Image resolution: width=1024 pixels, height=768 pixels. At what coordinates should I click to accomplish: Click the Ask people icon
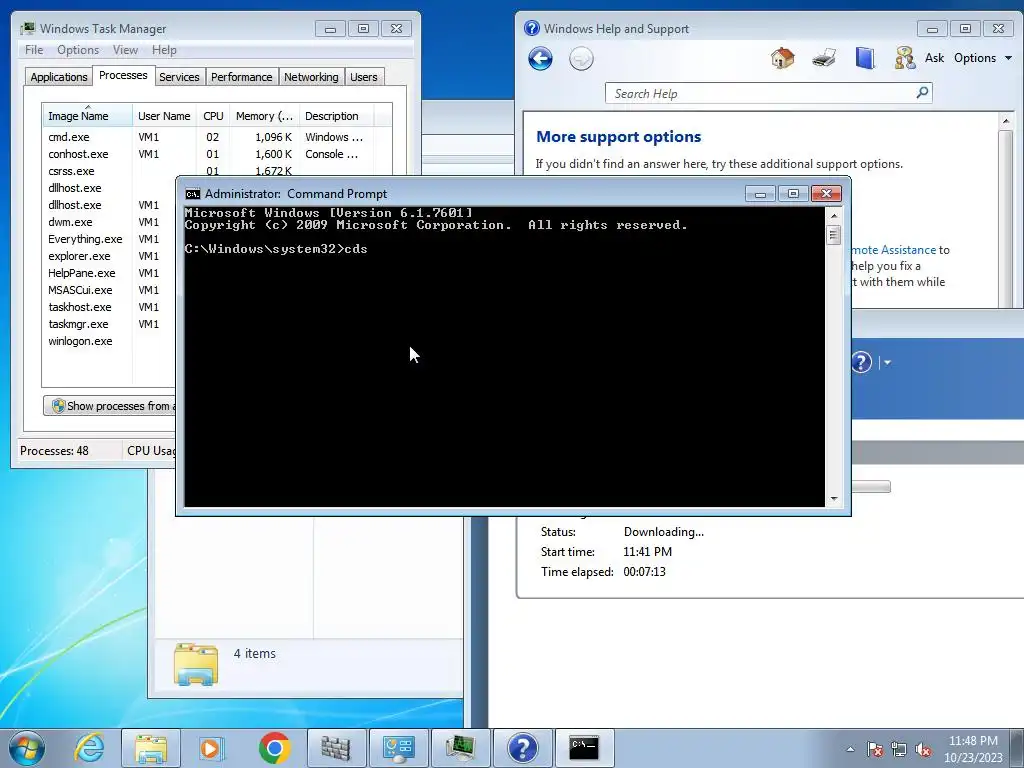[905, 58]
